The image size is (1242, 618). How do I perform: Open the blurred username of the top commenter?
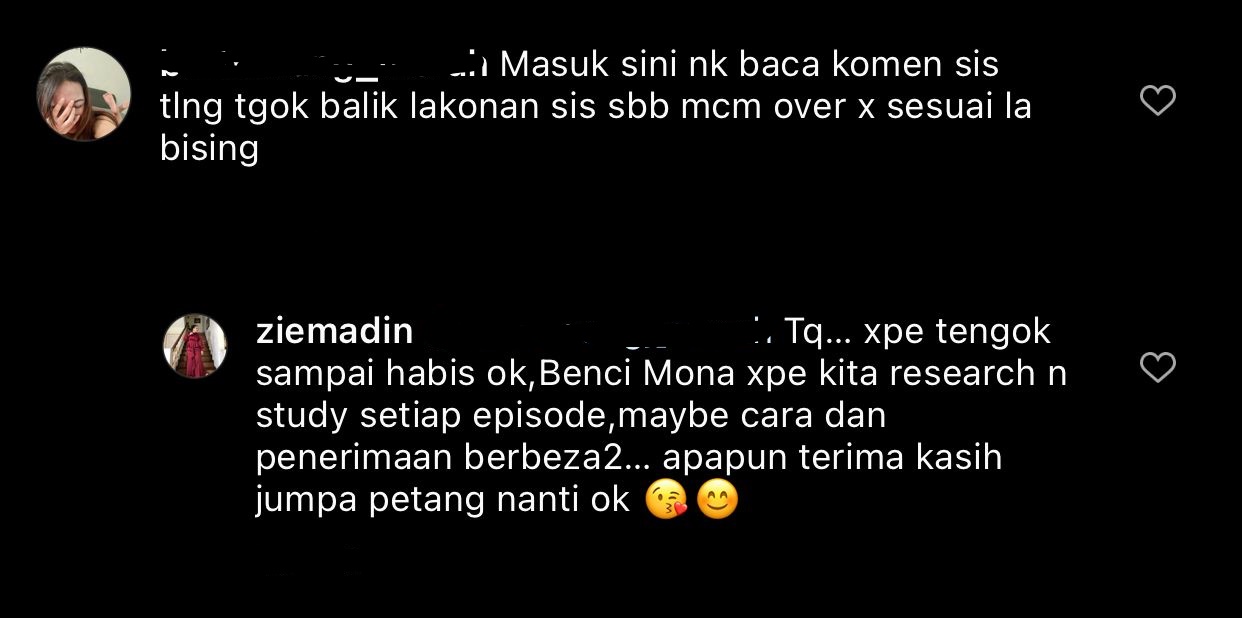[324, 65]
